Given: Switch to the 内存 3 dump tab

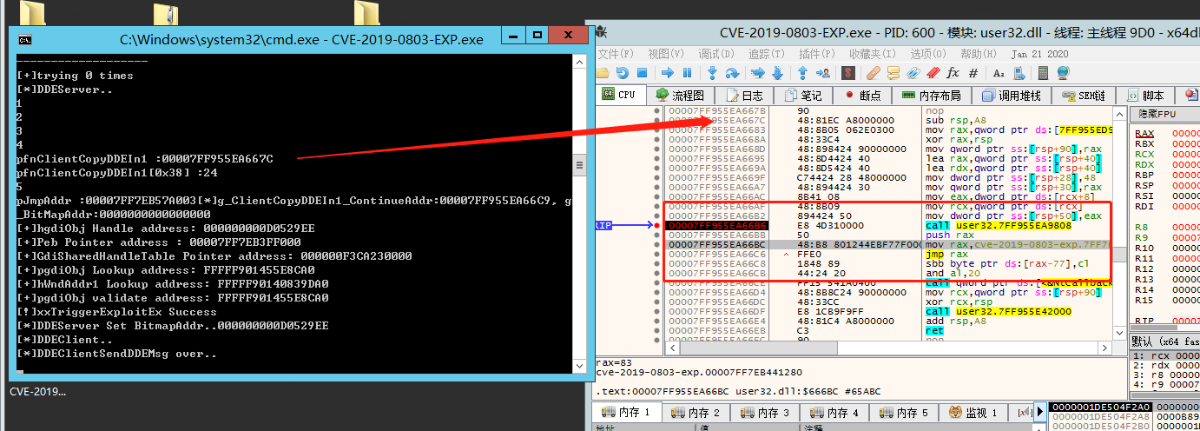Looking at the screenshot, I should 765,413.
